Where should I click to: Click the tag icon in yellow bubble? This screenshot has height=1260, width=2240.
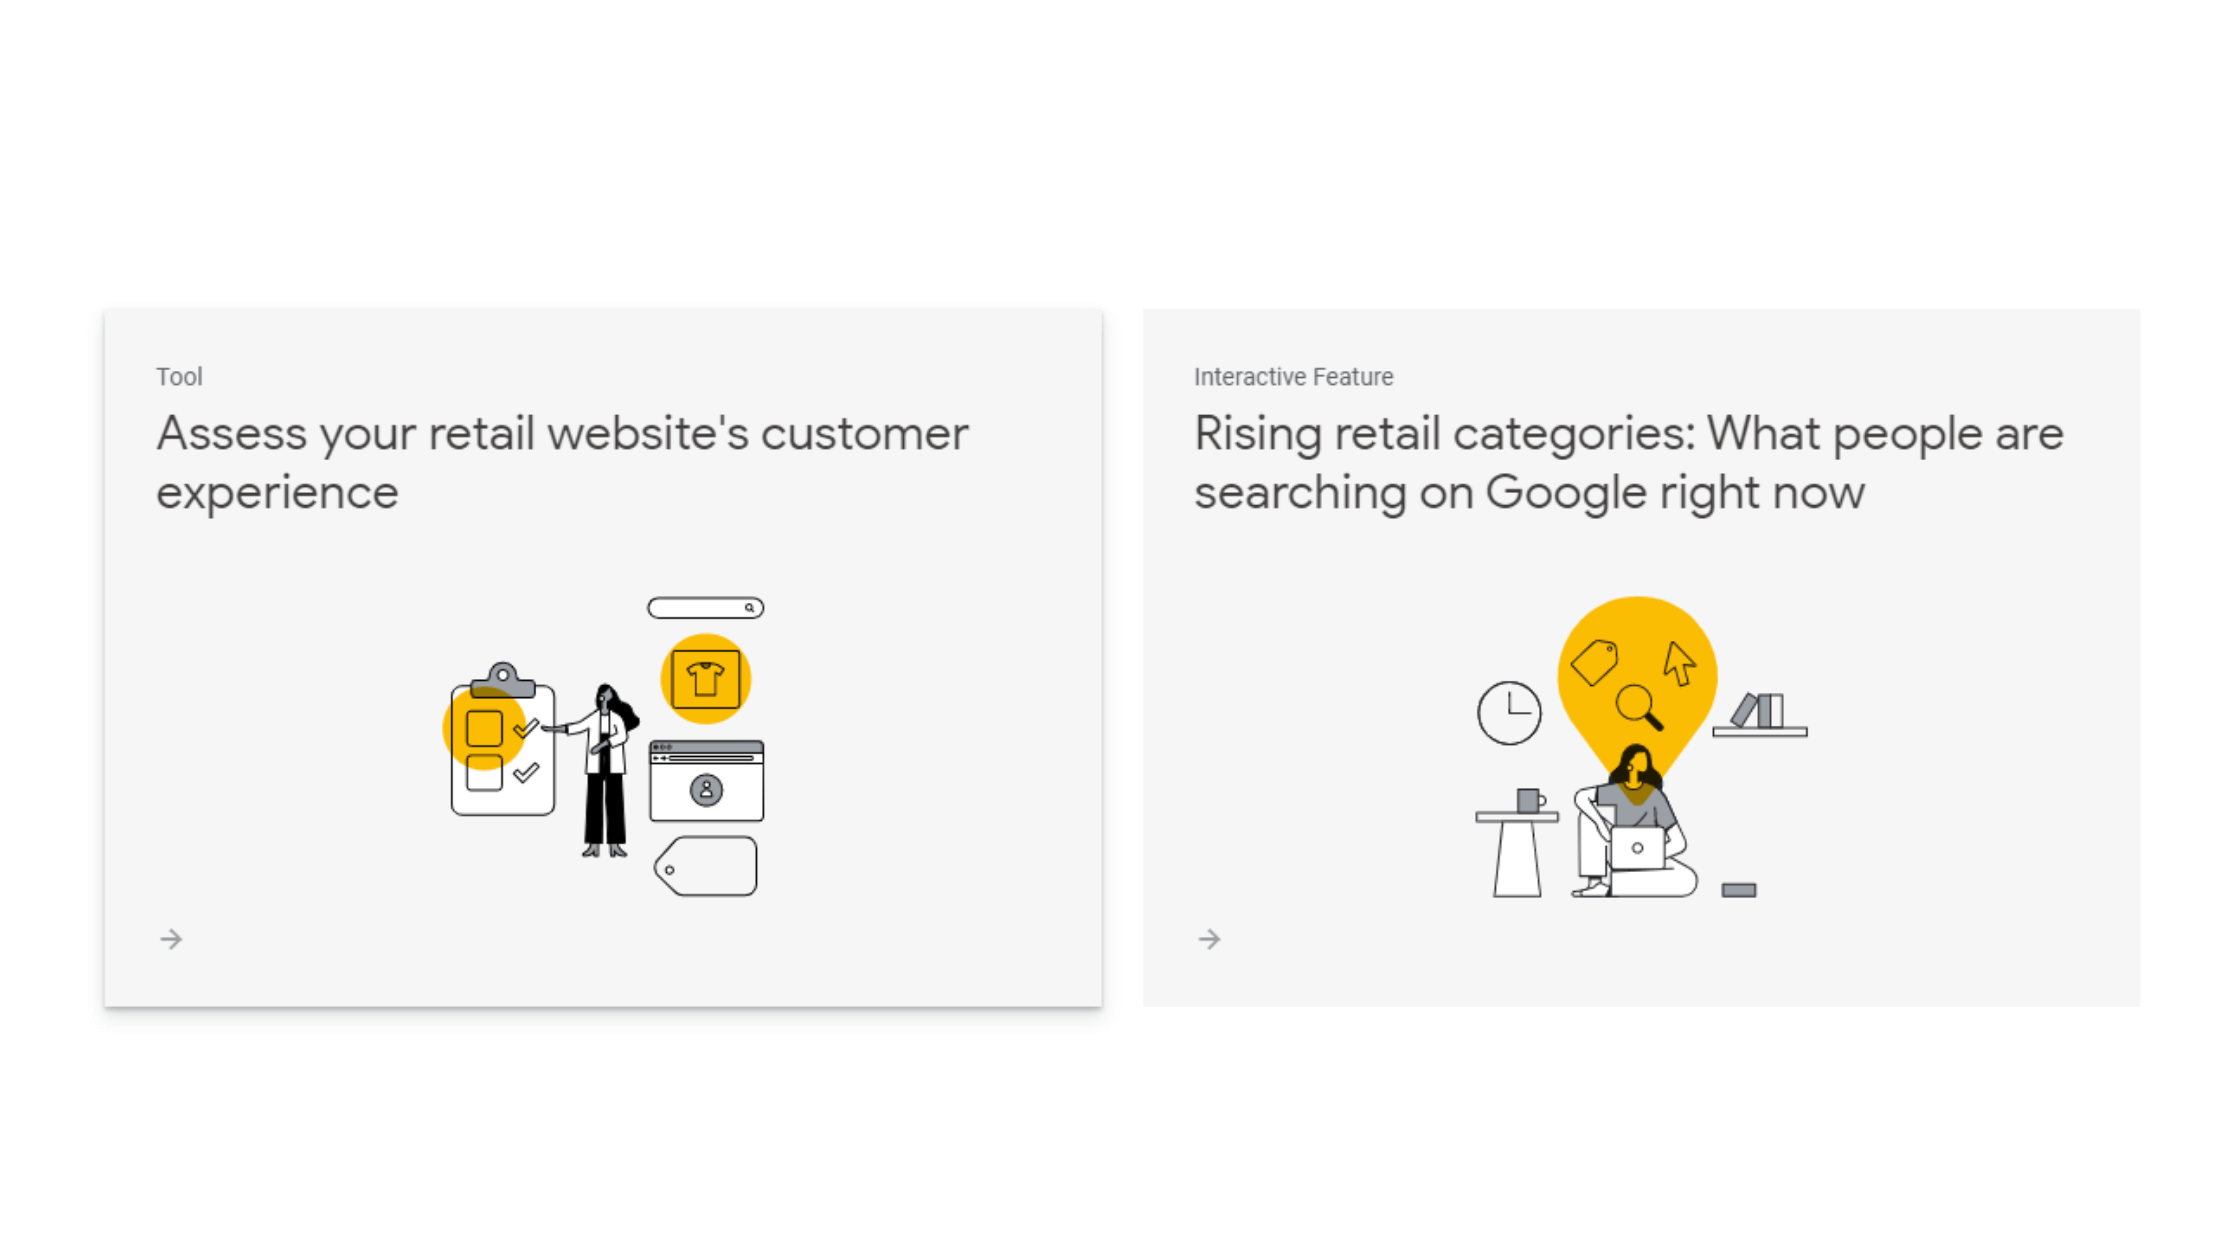tap(1594, 663)
